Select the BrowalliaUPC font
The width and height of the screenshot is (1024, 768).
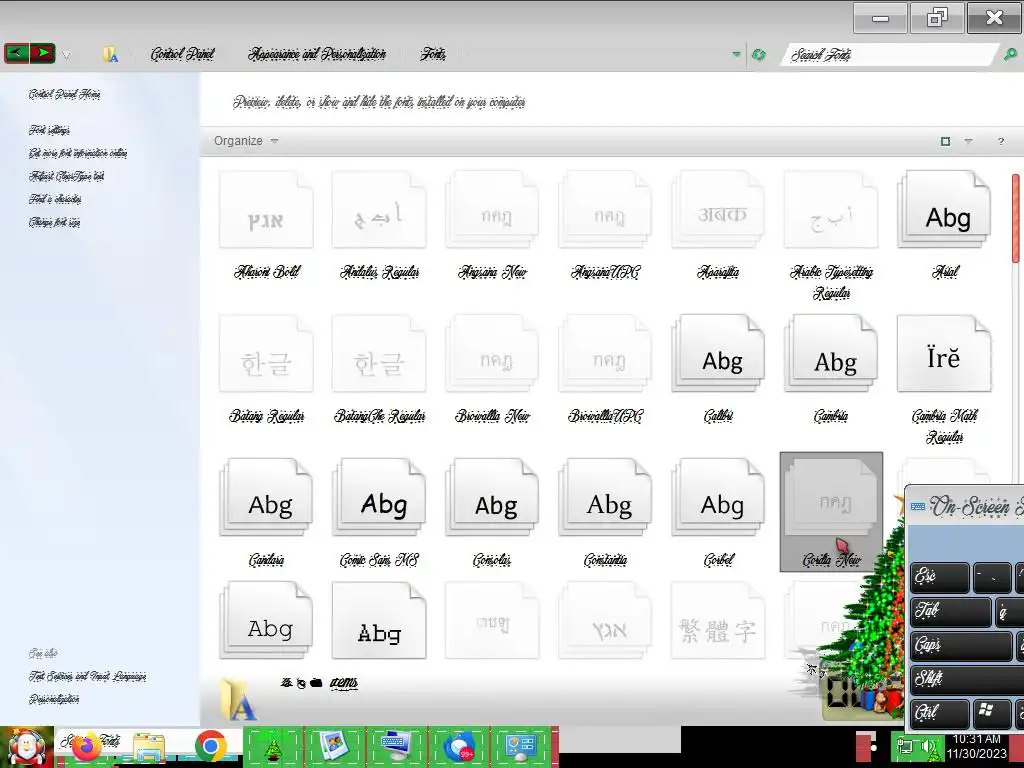pos(605,369)
